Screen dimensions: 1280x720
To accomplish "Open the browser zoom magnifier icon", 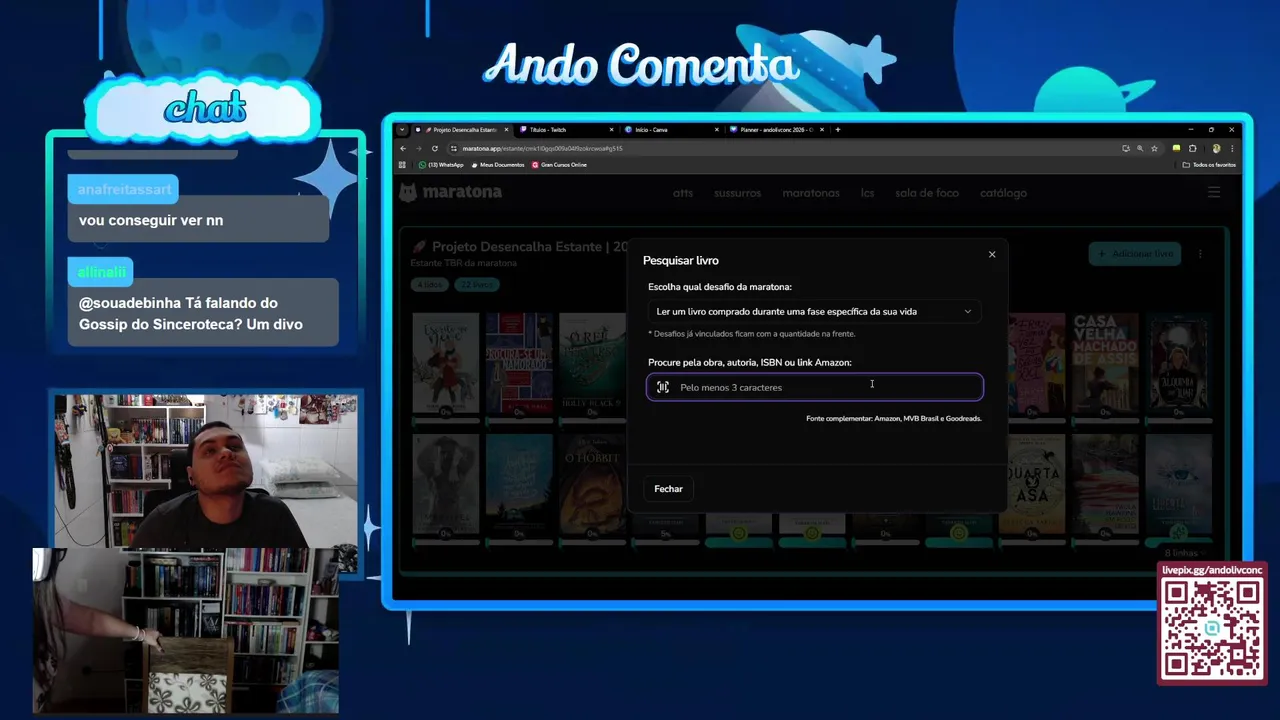I will point(1139,148).
